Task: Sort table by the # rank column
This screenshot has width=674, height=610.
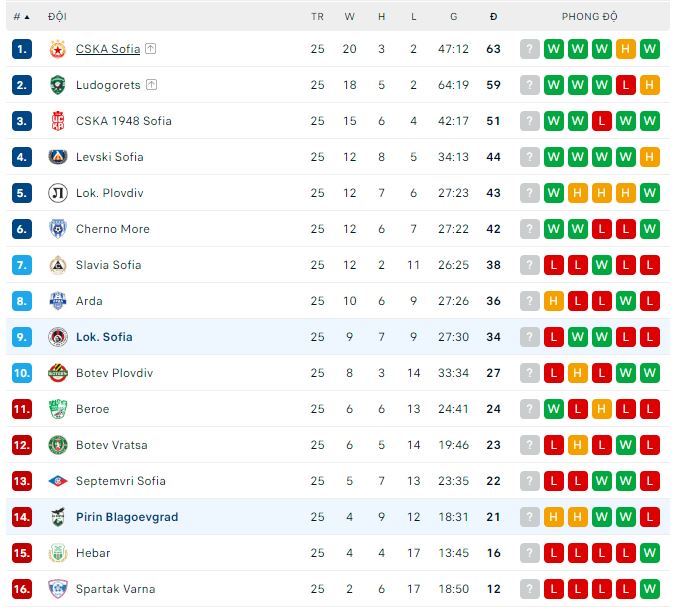Action: 21,17
